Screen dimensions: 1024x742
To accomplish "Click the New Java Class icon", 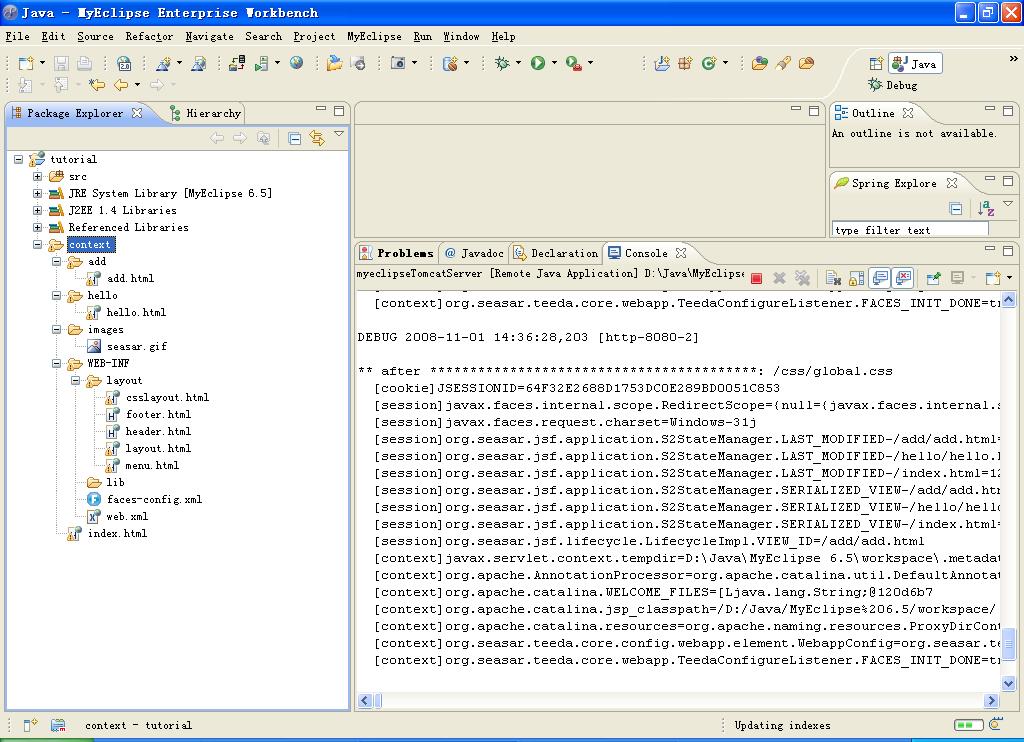I will [709, 63].
